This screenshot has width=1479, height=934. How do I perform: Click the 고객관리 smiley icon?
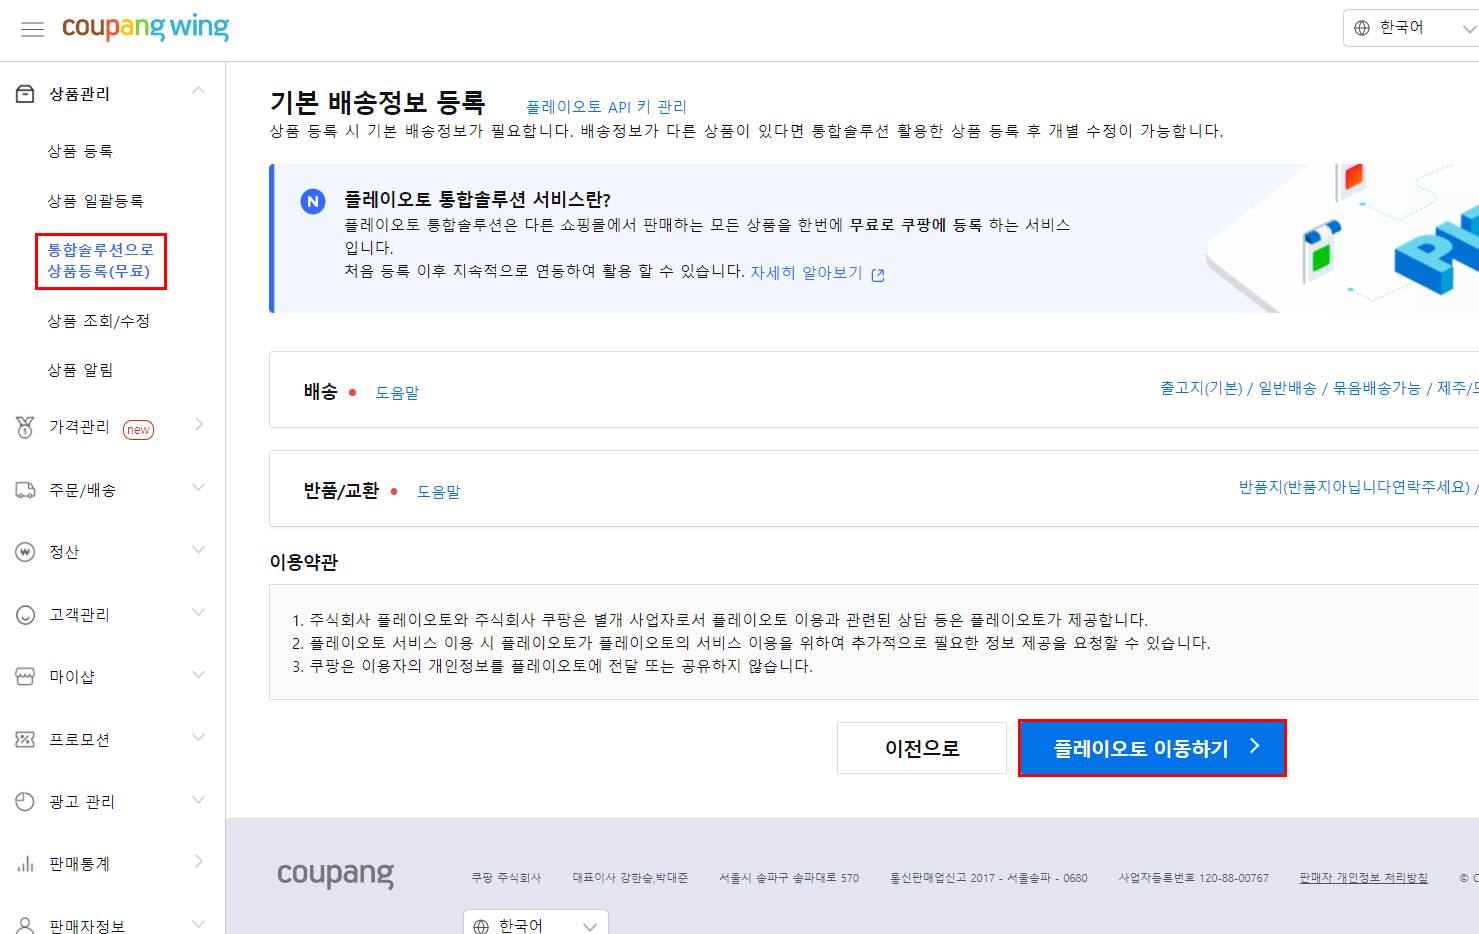click(x=25, y=615)
